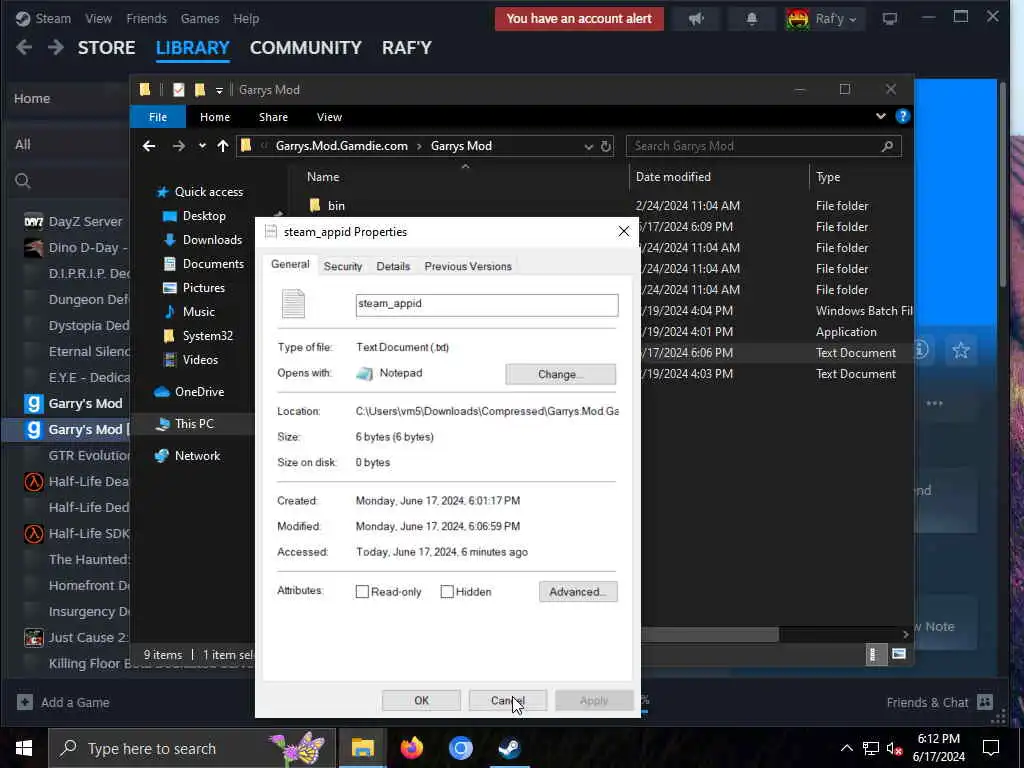Open the Explorer Share ribbon tab

coord(273,117)
